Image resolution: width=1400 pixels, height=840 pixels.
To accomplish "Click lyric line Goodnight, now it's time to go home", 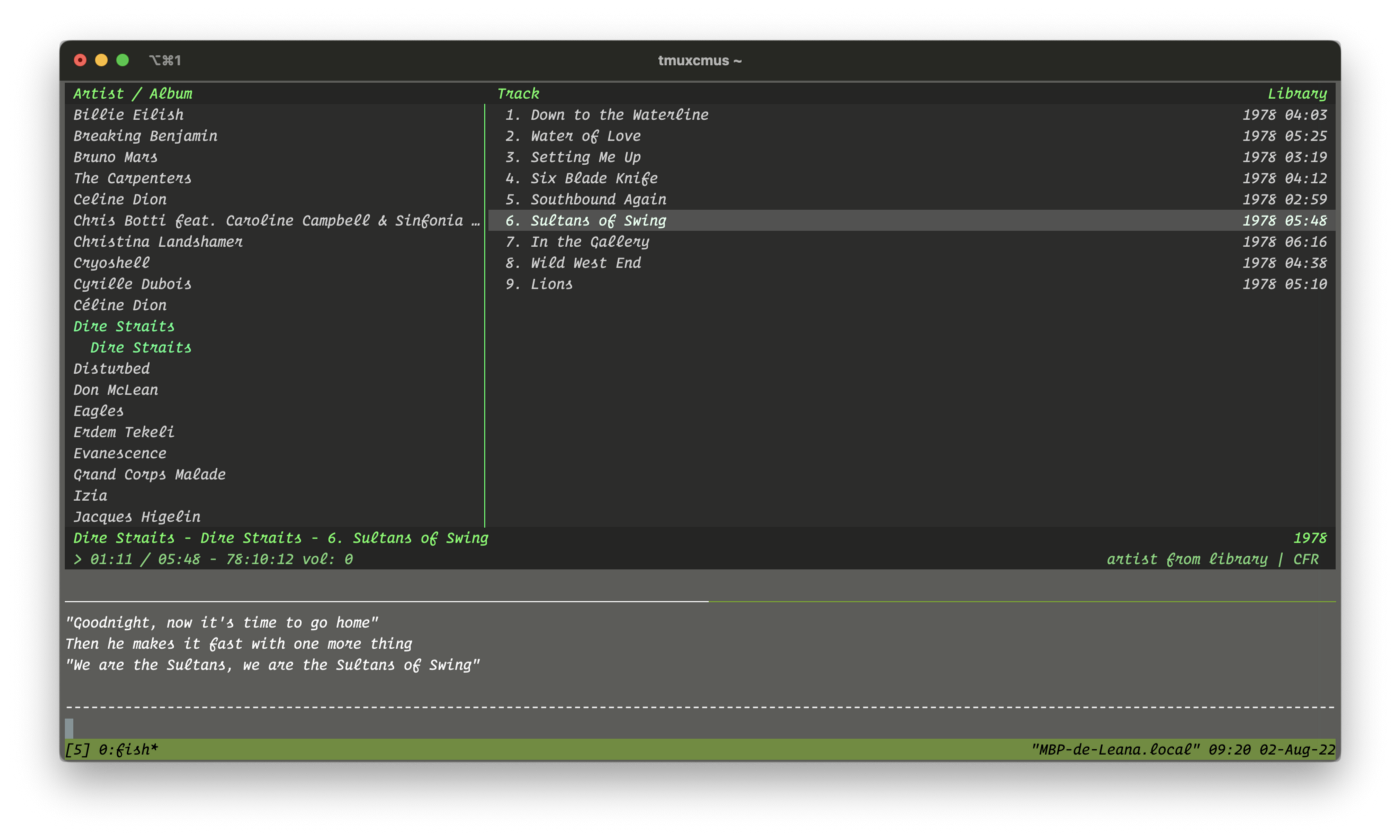I will [x=222, y=623].
